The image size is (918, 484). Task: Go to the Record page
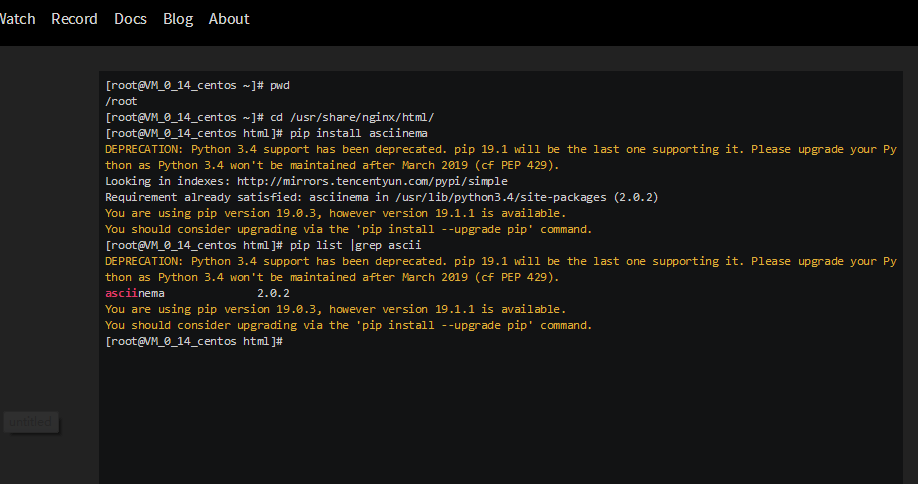pyautogui.click(x=74, y=19)
